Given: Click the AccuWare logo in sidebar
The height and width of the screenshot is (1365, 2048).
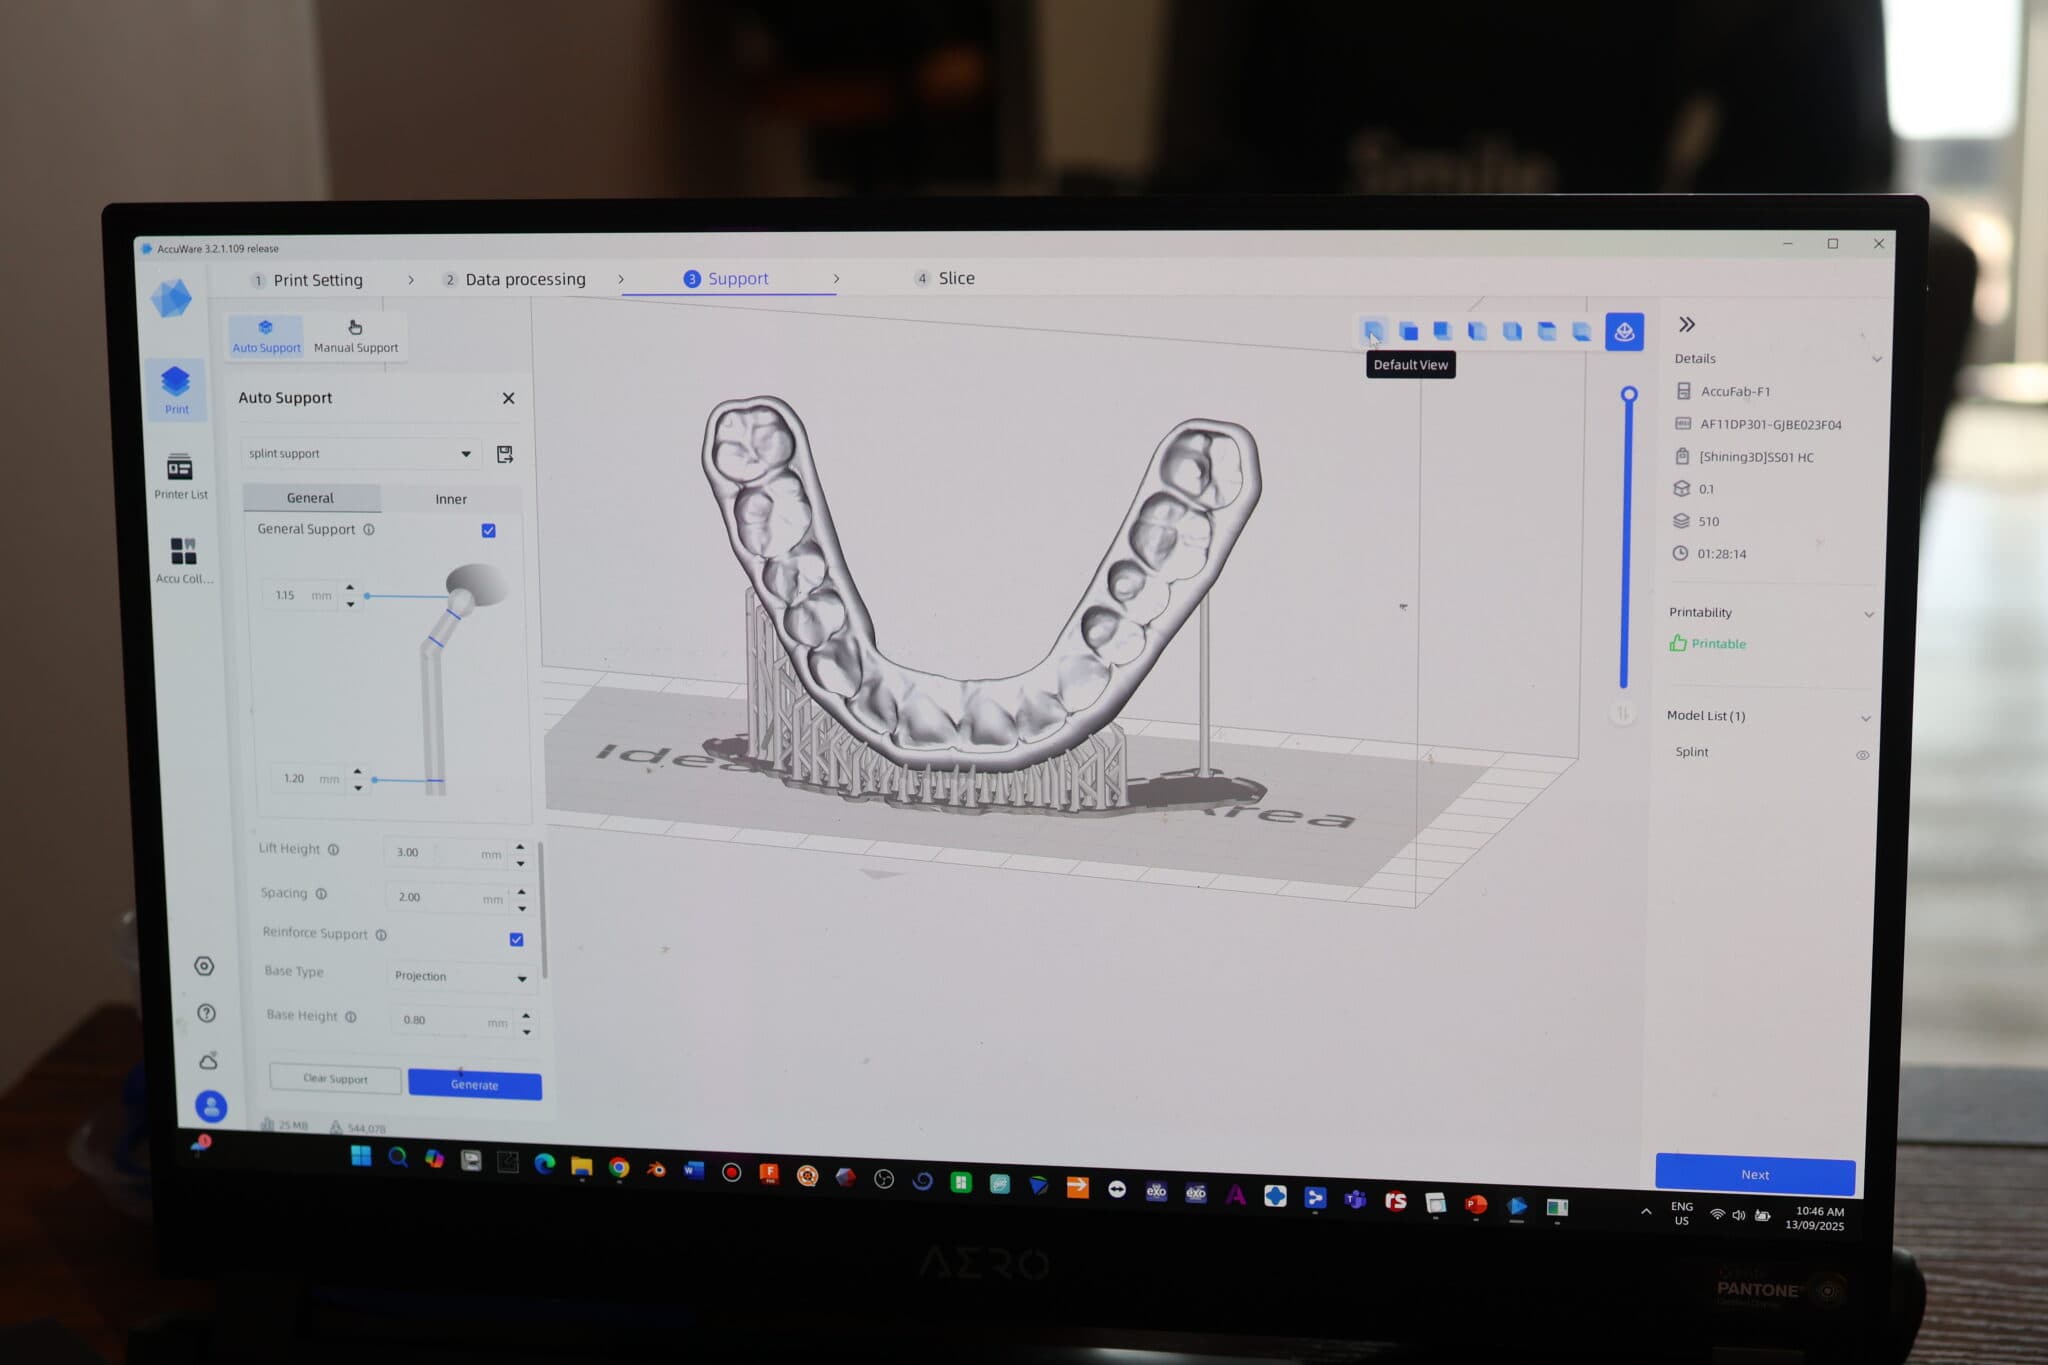Looking at the screenshot, I should [x=171, y=298].
